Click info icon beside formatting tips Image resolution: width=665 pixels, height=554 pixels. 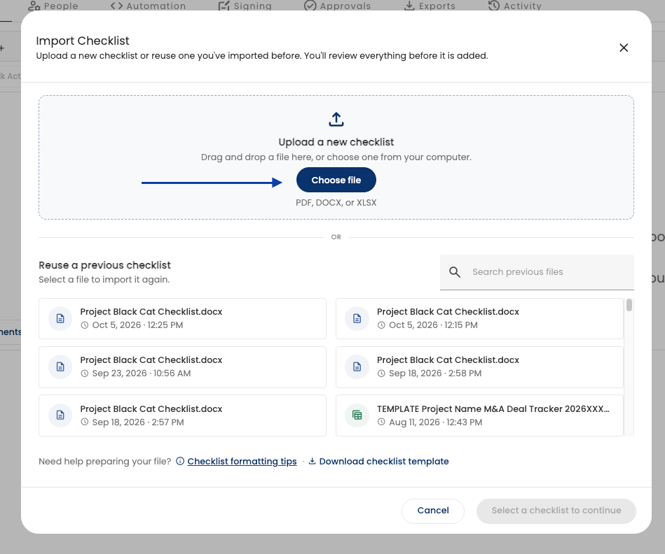pos(180,461)
